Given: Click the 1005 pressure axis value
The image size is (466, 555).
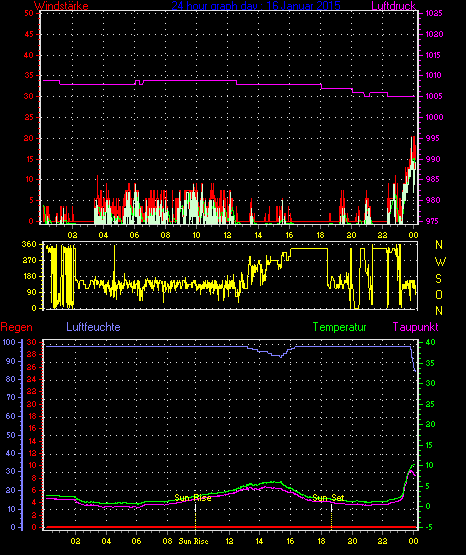Looking at the screenshot, I should click(433, 96).
